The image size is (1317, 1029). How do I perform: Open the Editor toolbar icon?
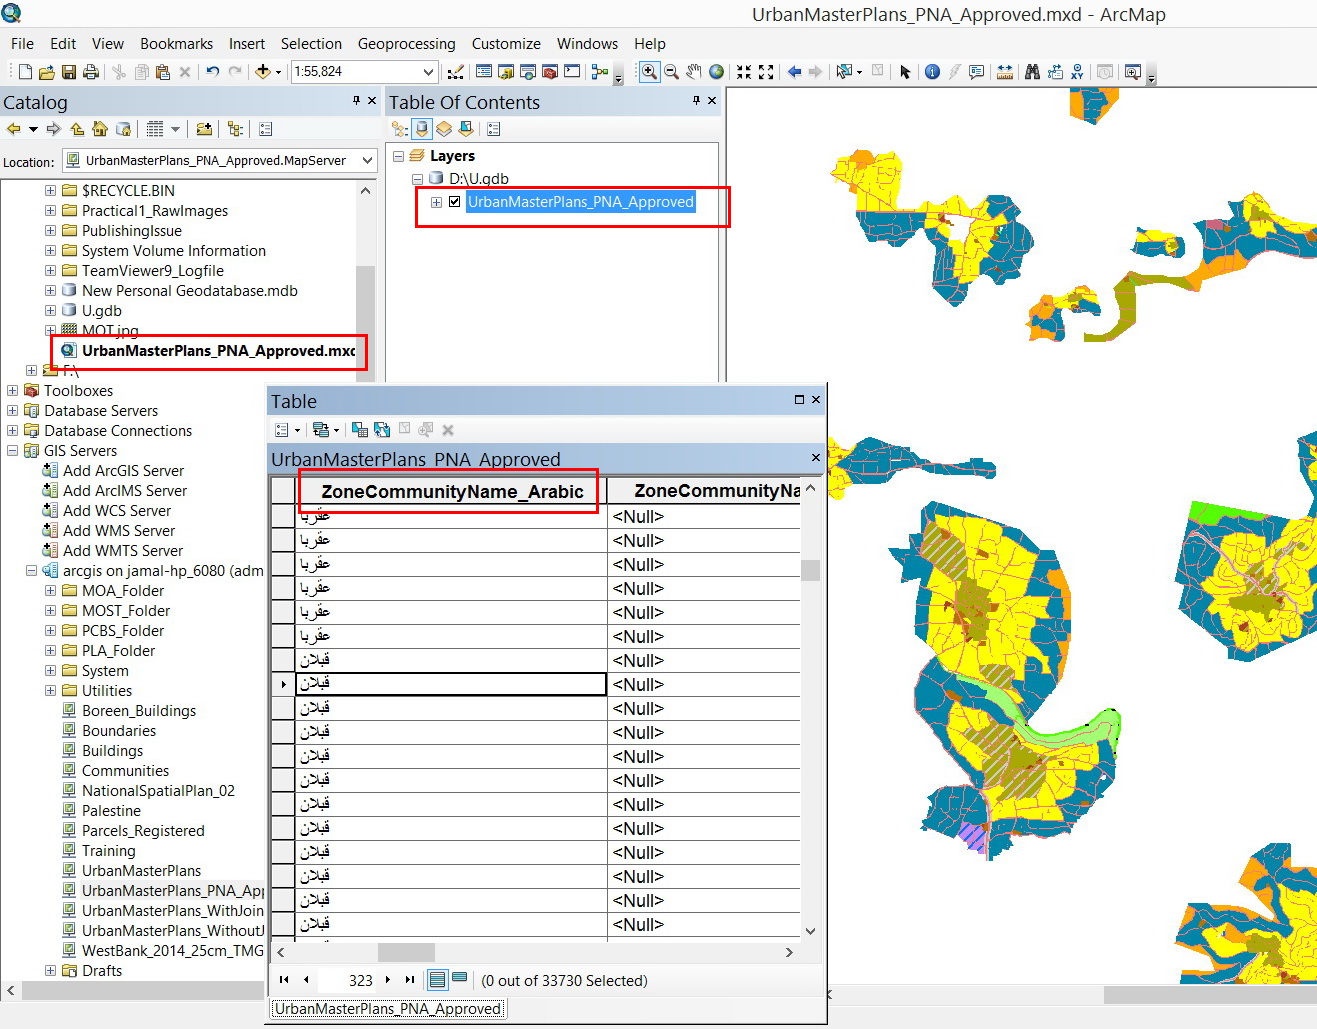pyautogui.click(x=456, y=72)
